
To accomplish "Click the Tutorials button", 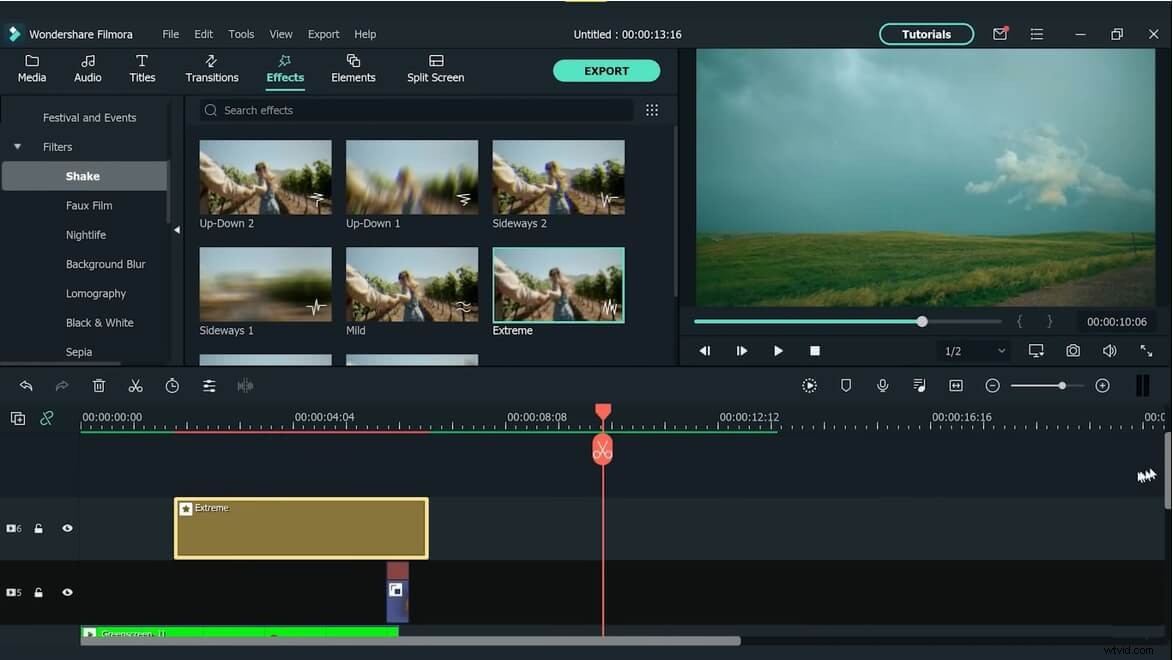I will coord(926,34).
